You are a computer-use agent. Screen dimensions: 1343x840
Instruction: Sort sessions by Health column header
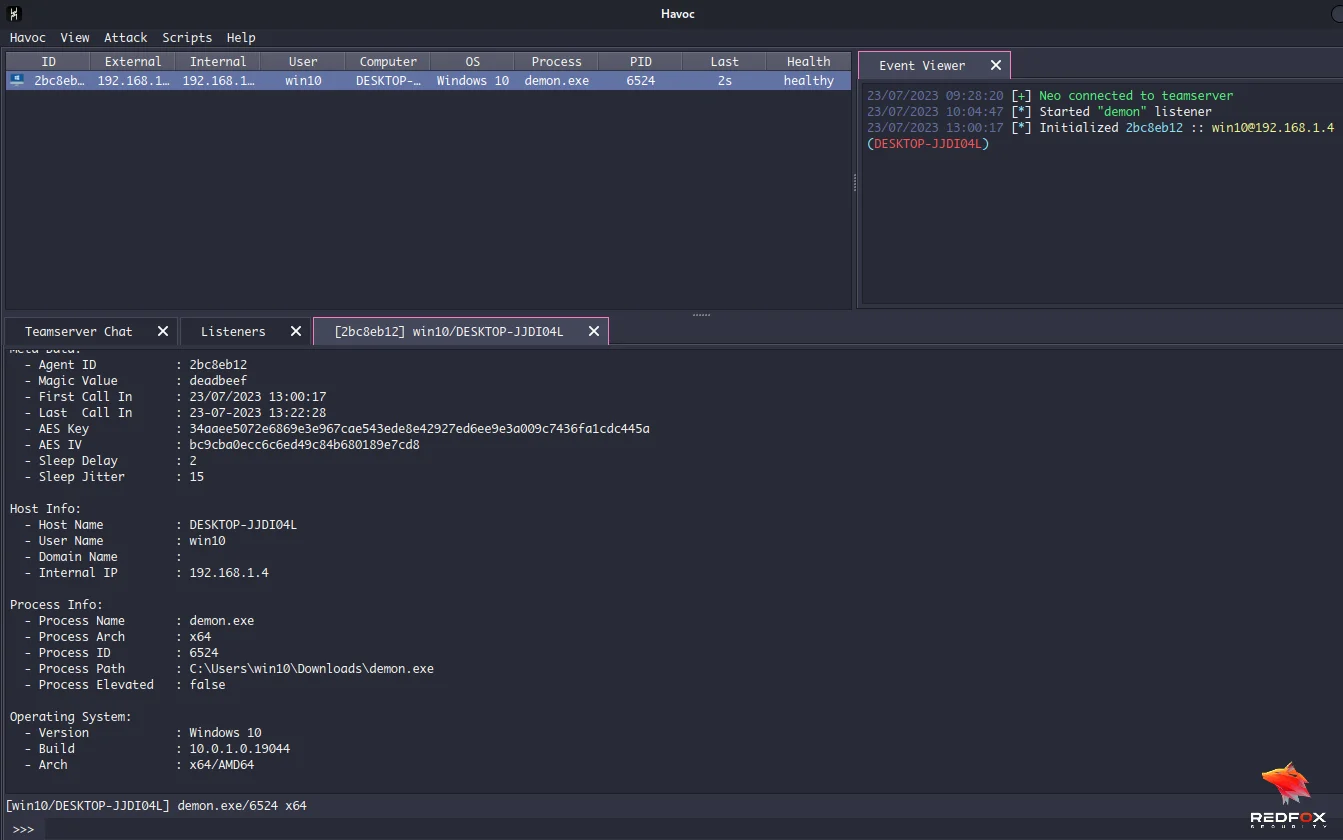pos(809,61)
